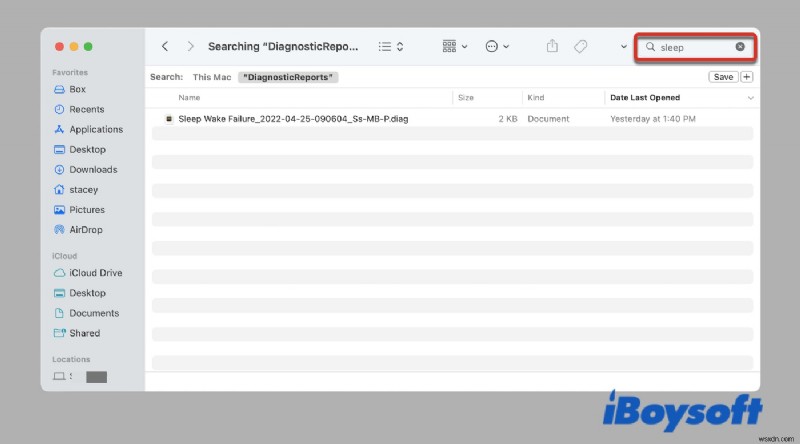Open iCloud Drive in the sidebar
Viewport: 800px width, 444px height.
coord(96,273)
